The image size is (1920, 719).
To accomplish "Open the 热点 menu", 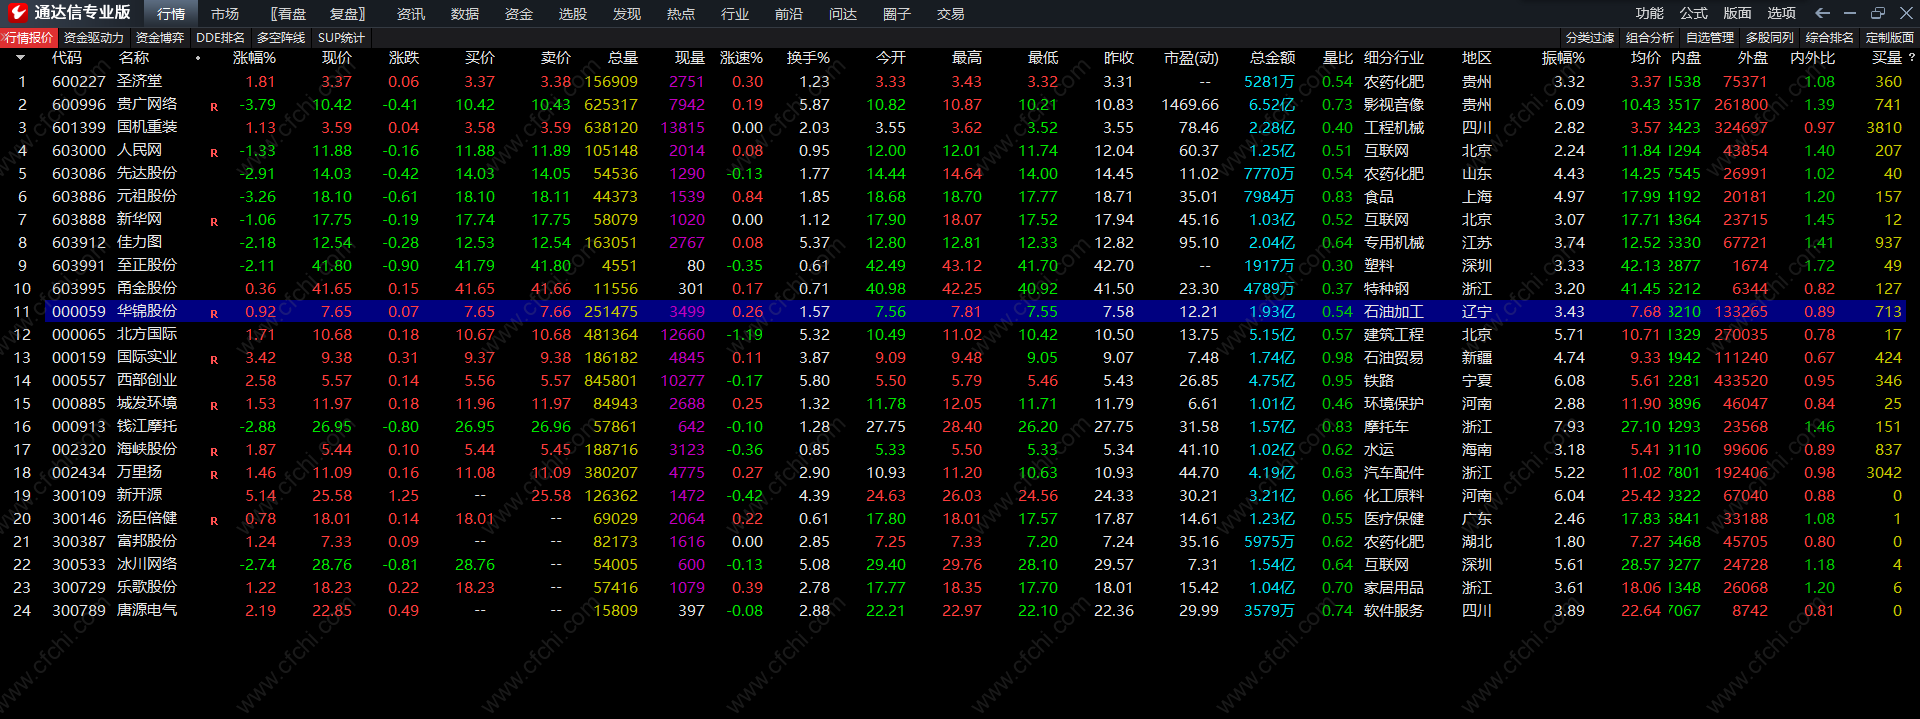I will (x=681, y=14).
